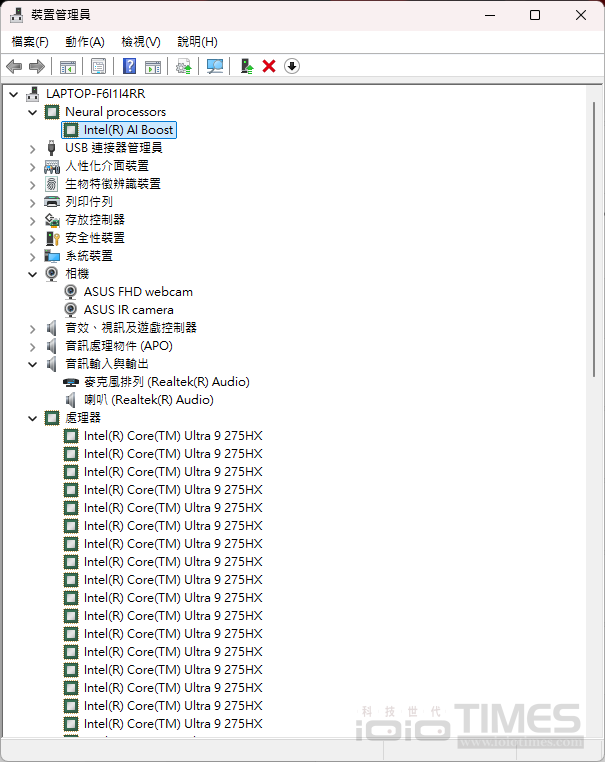Click the 安全性裝置 key icon
Viewport: 605px width, 762px height.
click(52, 238)
